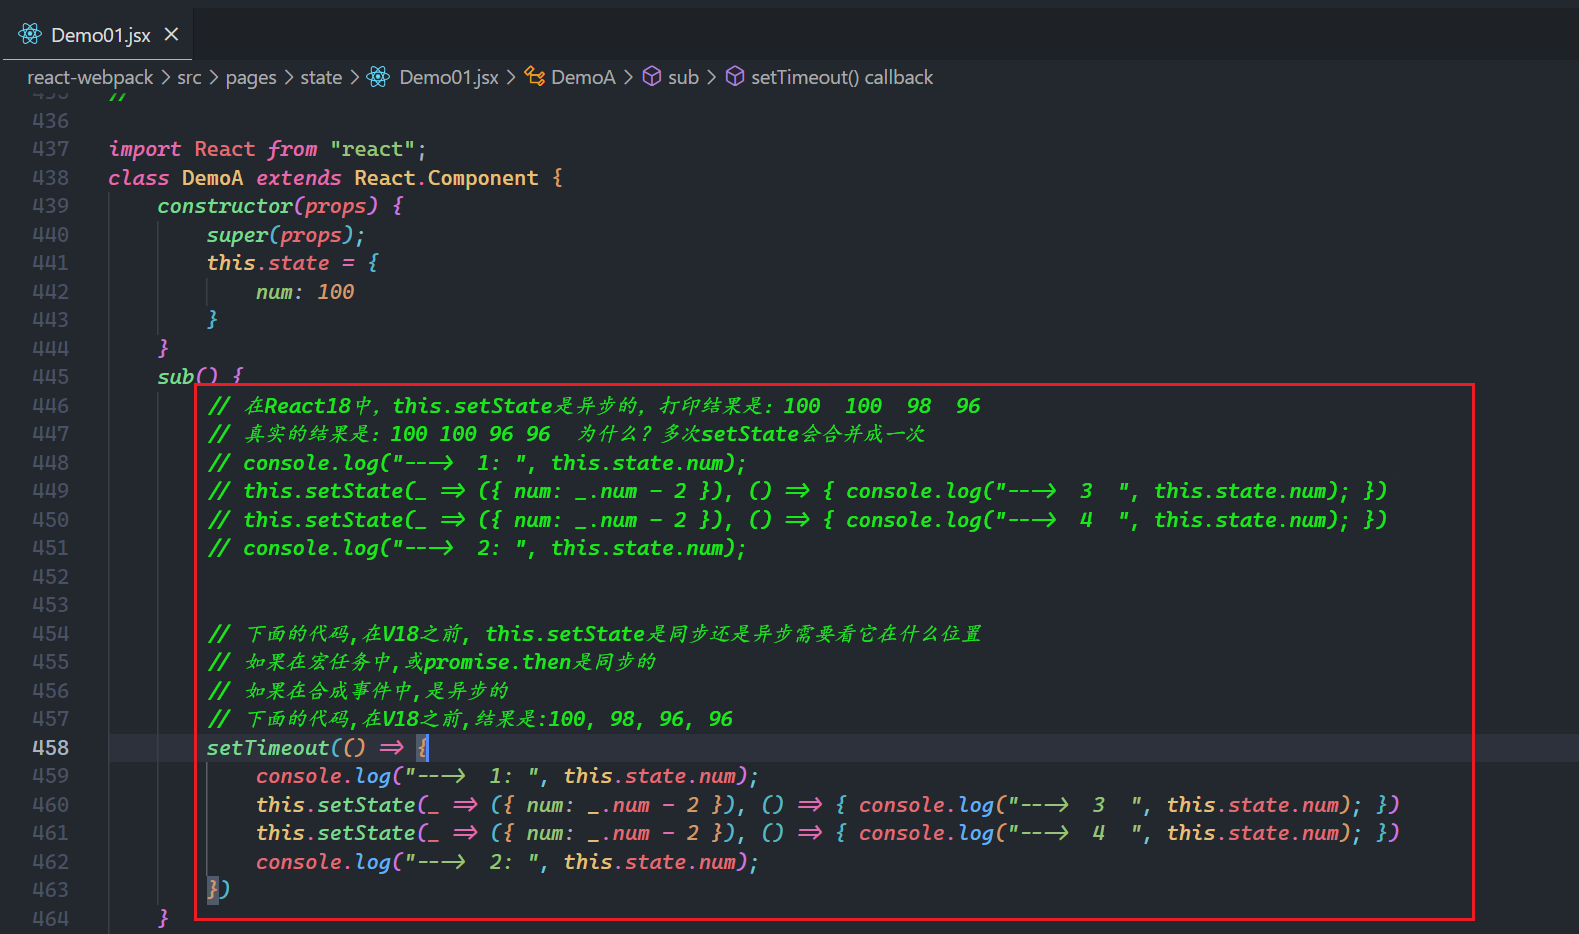Screen dimensions: 1579x934
Task: Open the Demo01.jsx breadcrumb item
Action: click(x=449, y=77)
